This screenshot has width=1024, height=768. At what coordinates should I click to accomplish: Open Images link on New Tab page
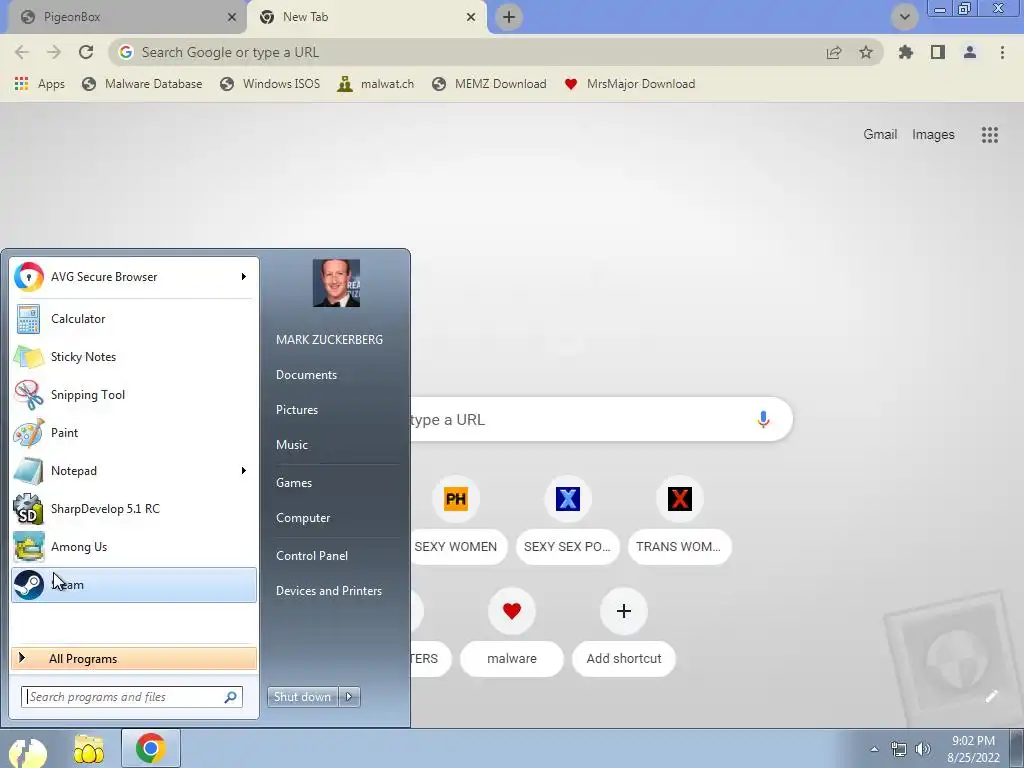point(933,135)
